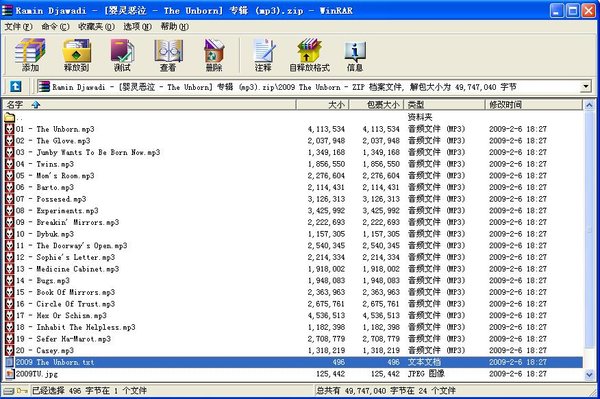The height and width of the screenshot is (399, 600).
Task: Select the 2009TU.jpg image file icon
Action: (x=10, y=374)
